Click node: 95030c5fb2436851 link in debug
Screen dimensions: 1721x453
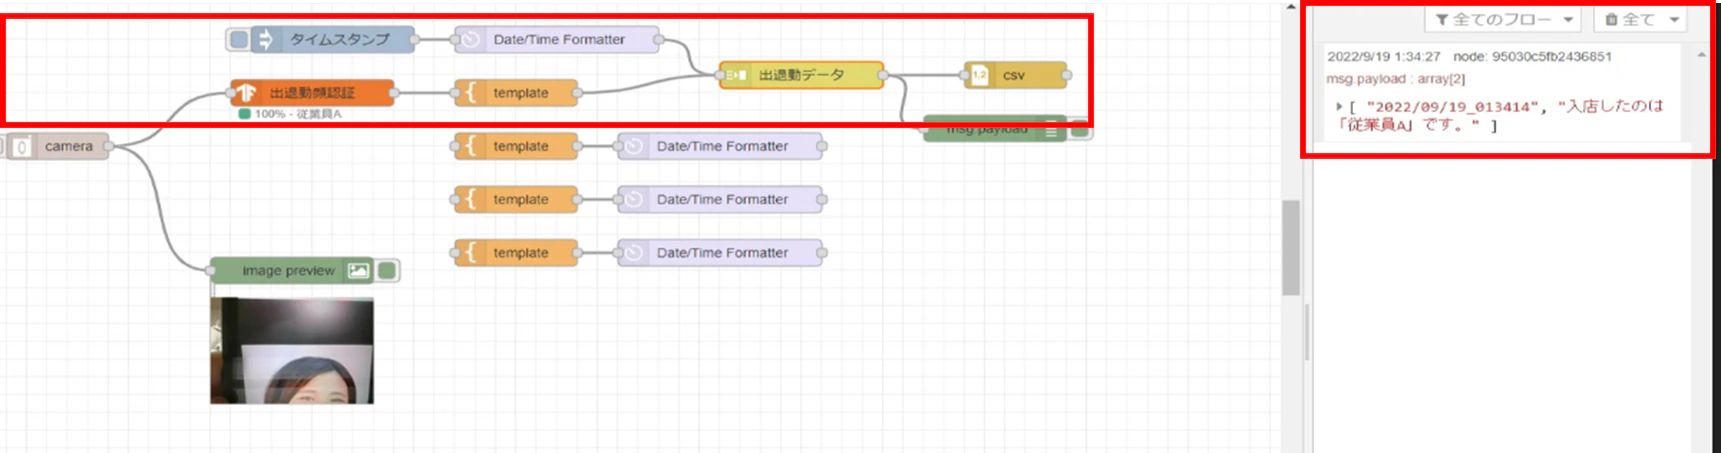point(1532,57)
